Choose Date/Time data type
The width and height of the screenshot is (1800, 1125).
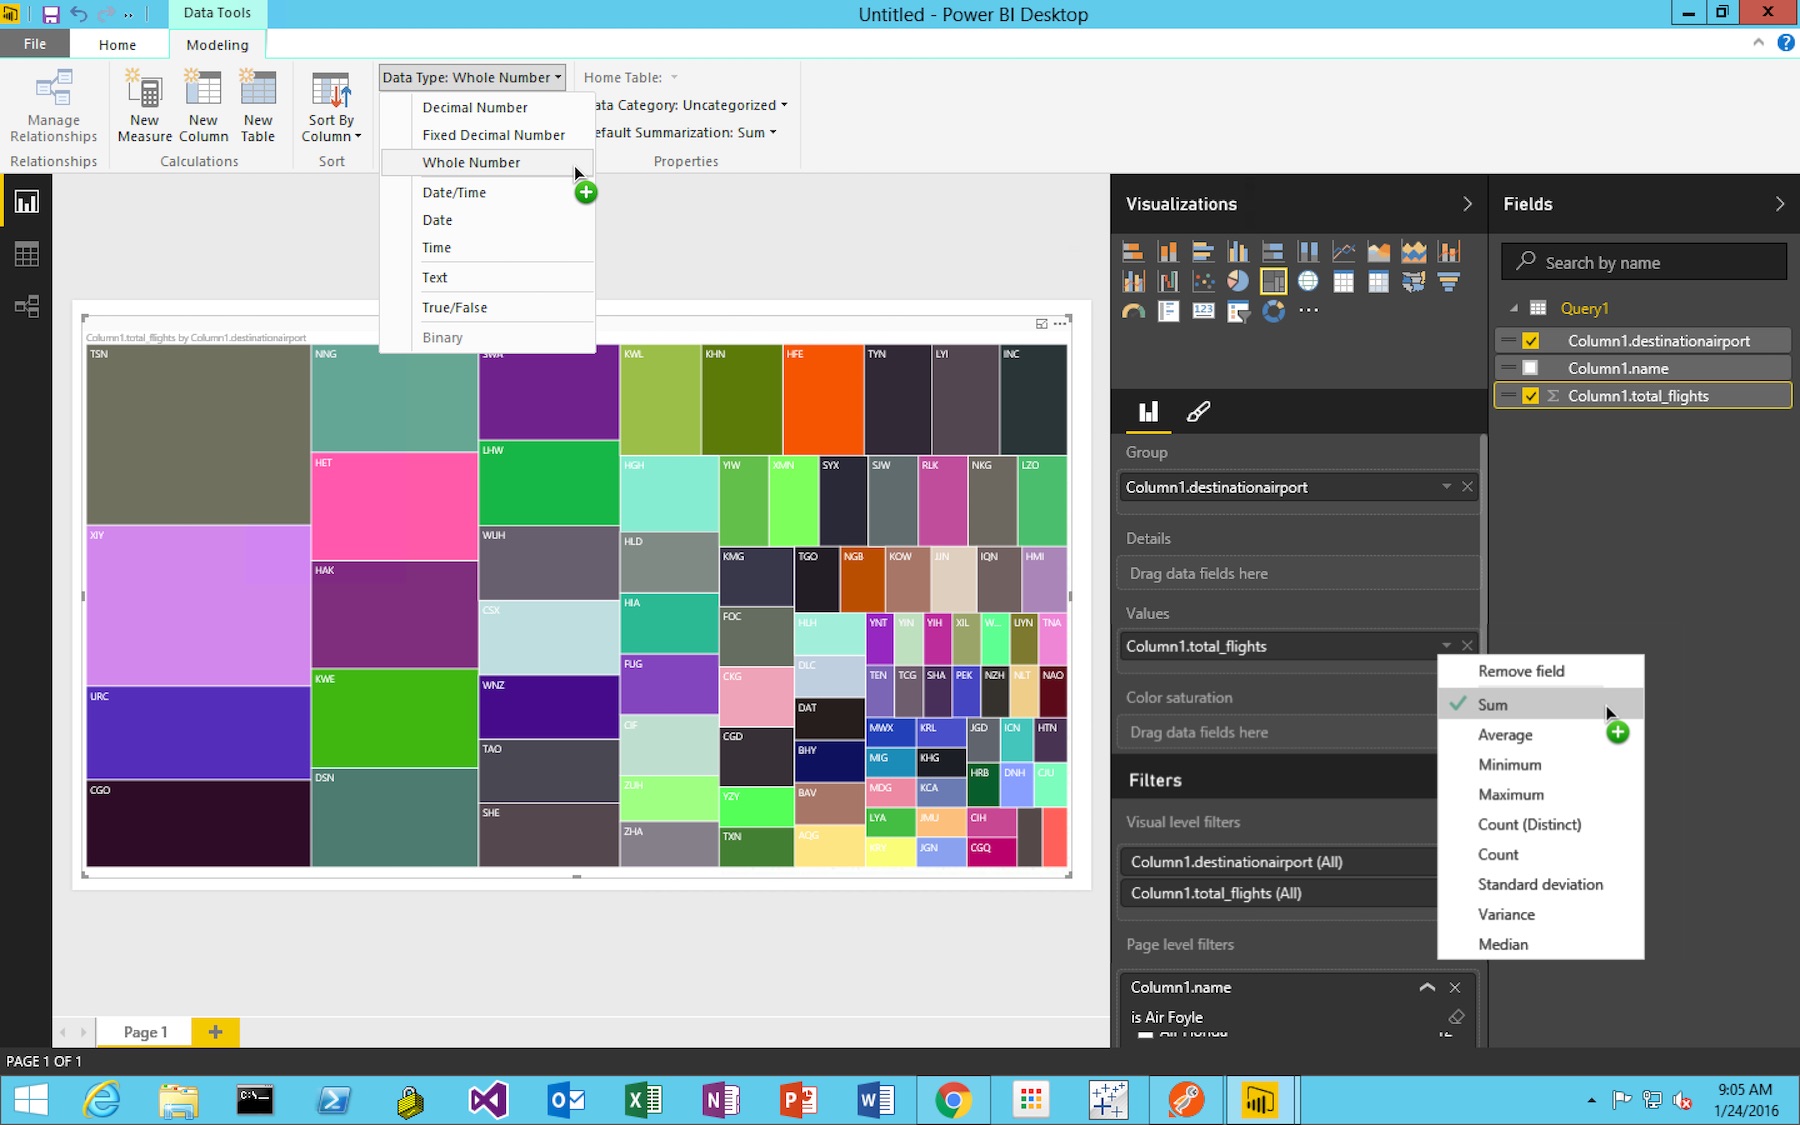tap(454, 192)
